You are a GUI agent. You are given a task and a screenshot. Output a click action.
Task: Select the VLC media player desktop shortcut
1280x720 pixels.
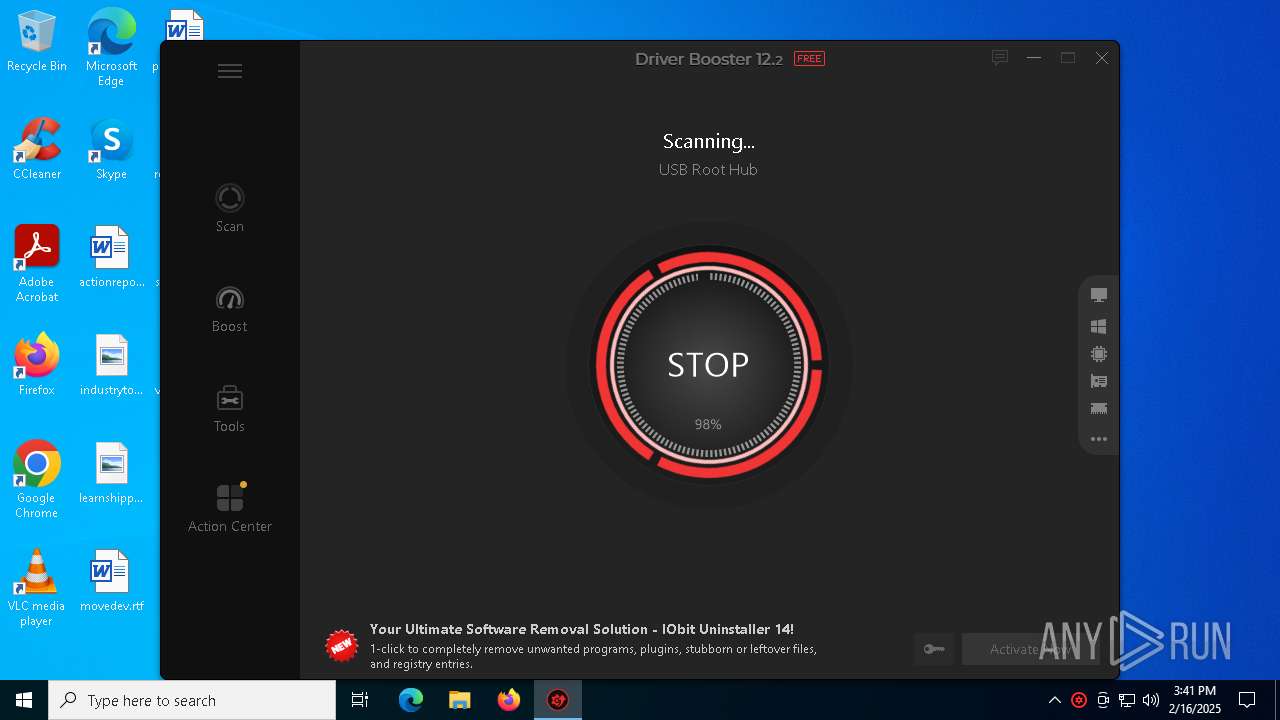click(x=37, y=588)
